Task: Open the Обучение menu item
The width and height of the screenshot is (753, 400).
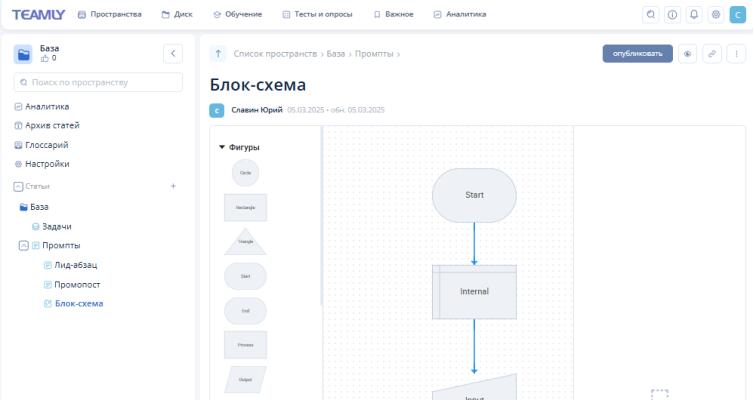Action: 238,14
